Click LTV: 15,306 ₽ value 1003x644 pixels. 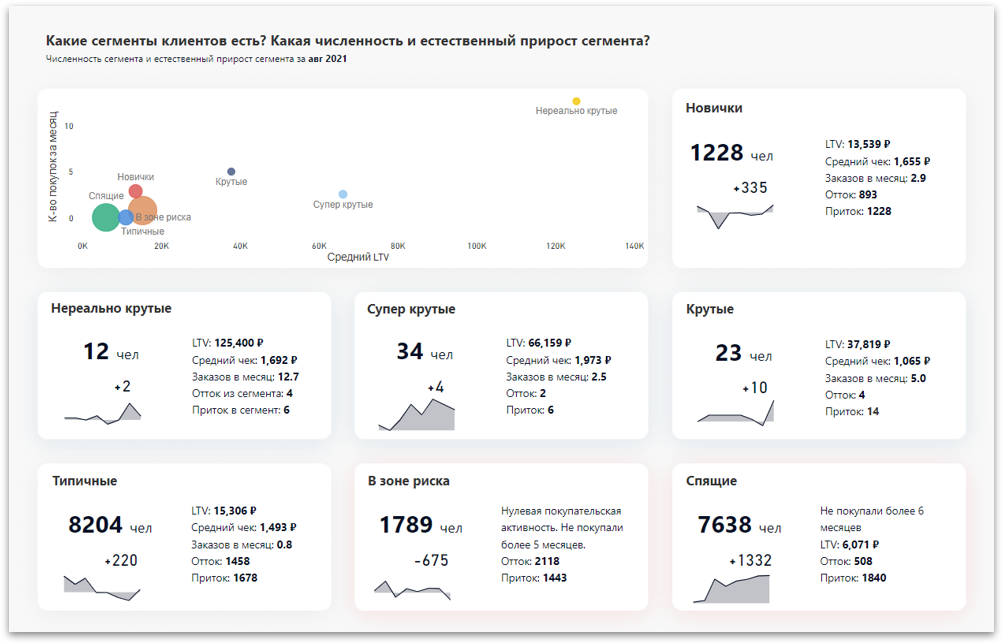224,510
